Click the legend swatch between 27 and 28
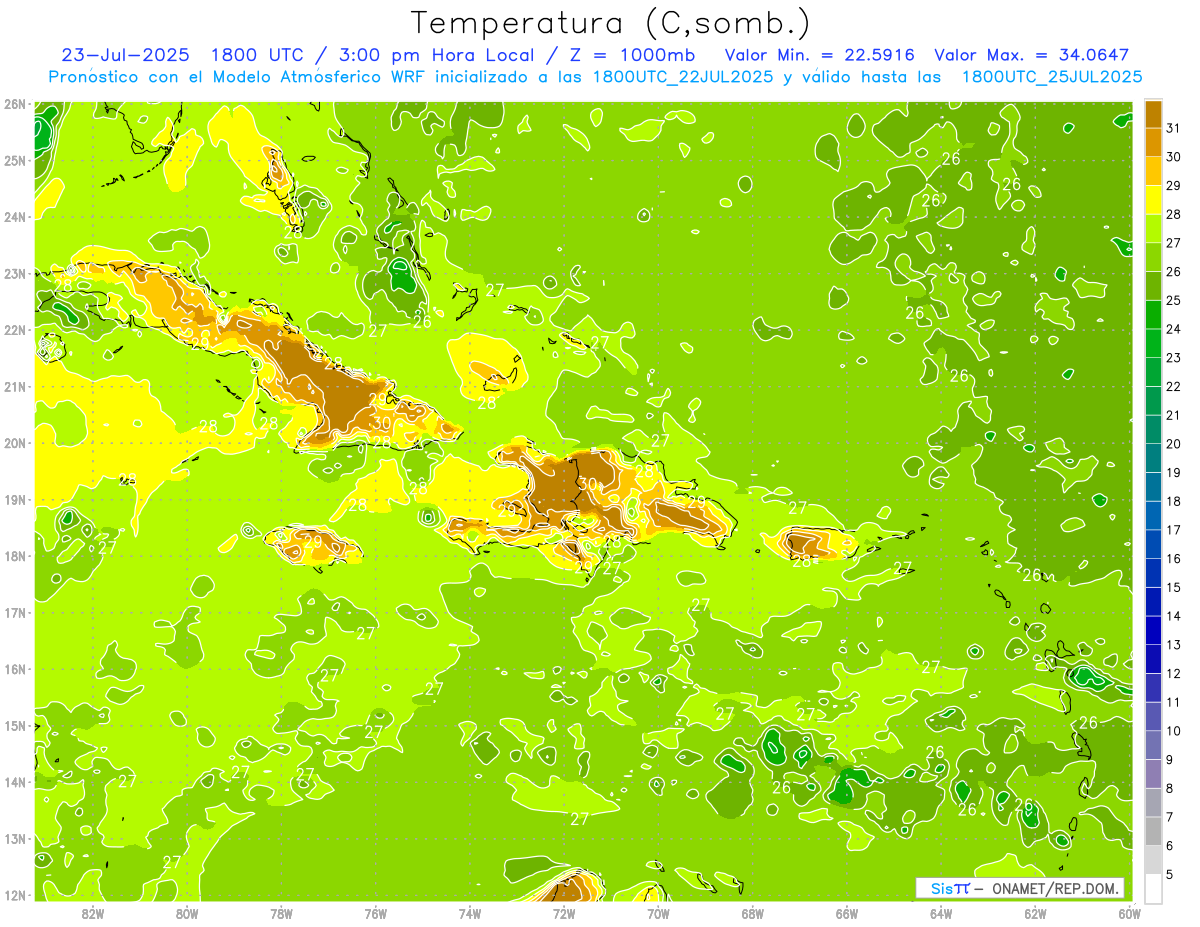1200x927 pixels. tap(1152, 229)
